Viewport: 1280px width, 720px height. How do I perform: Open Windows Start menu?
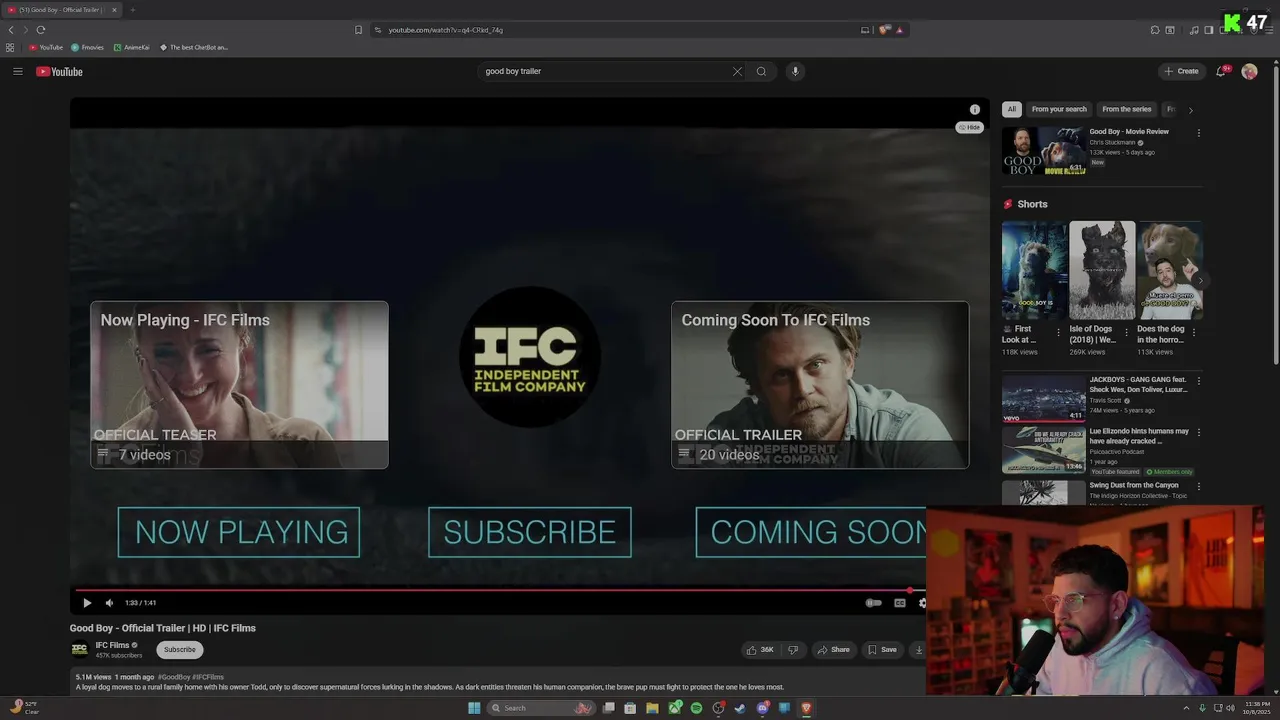tap(474, 708)
